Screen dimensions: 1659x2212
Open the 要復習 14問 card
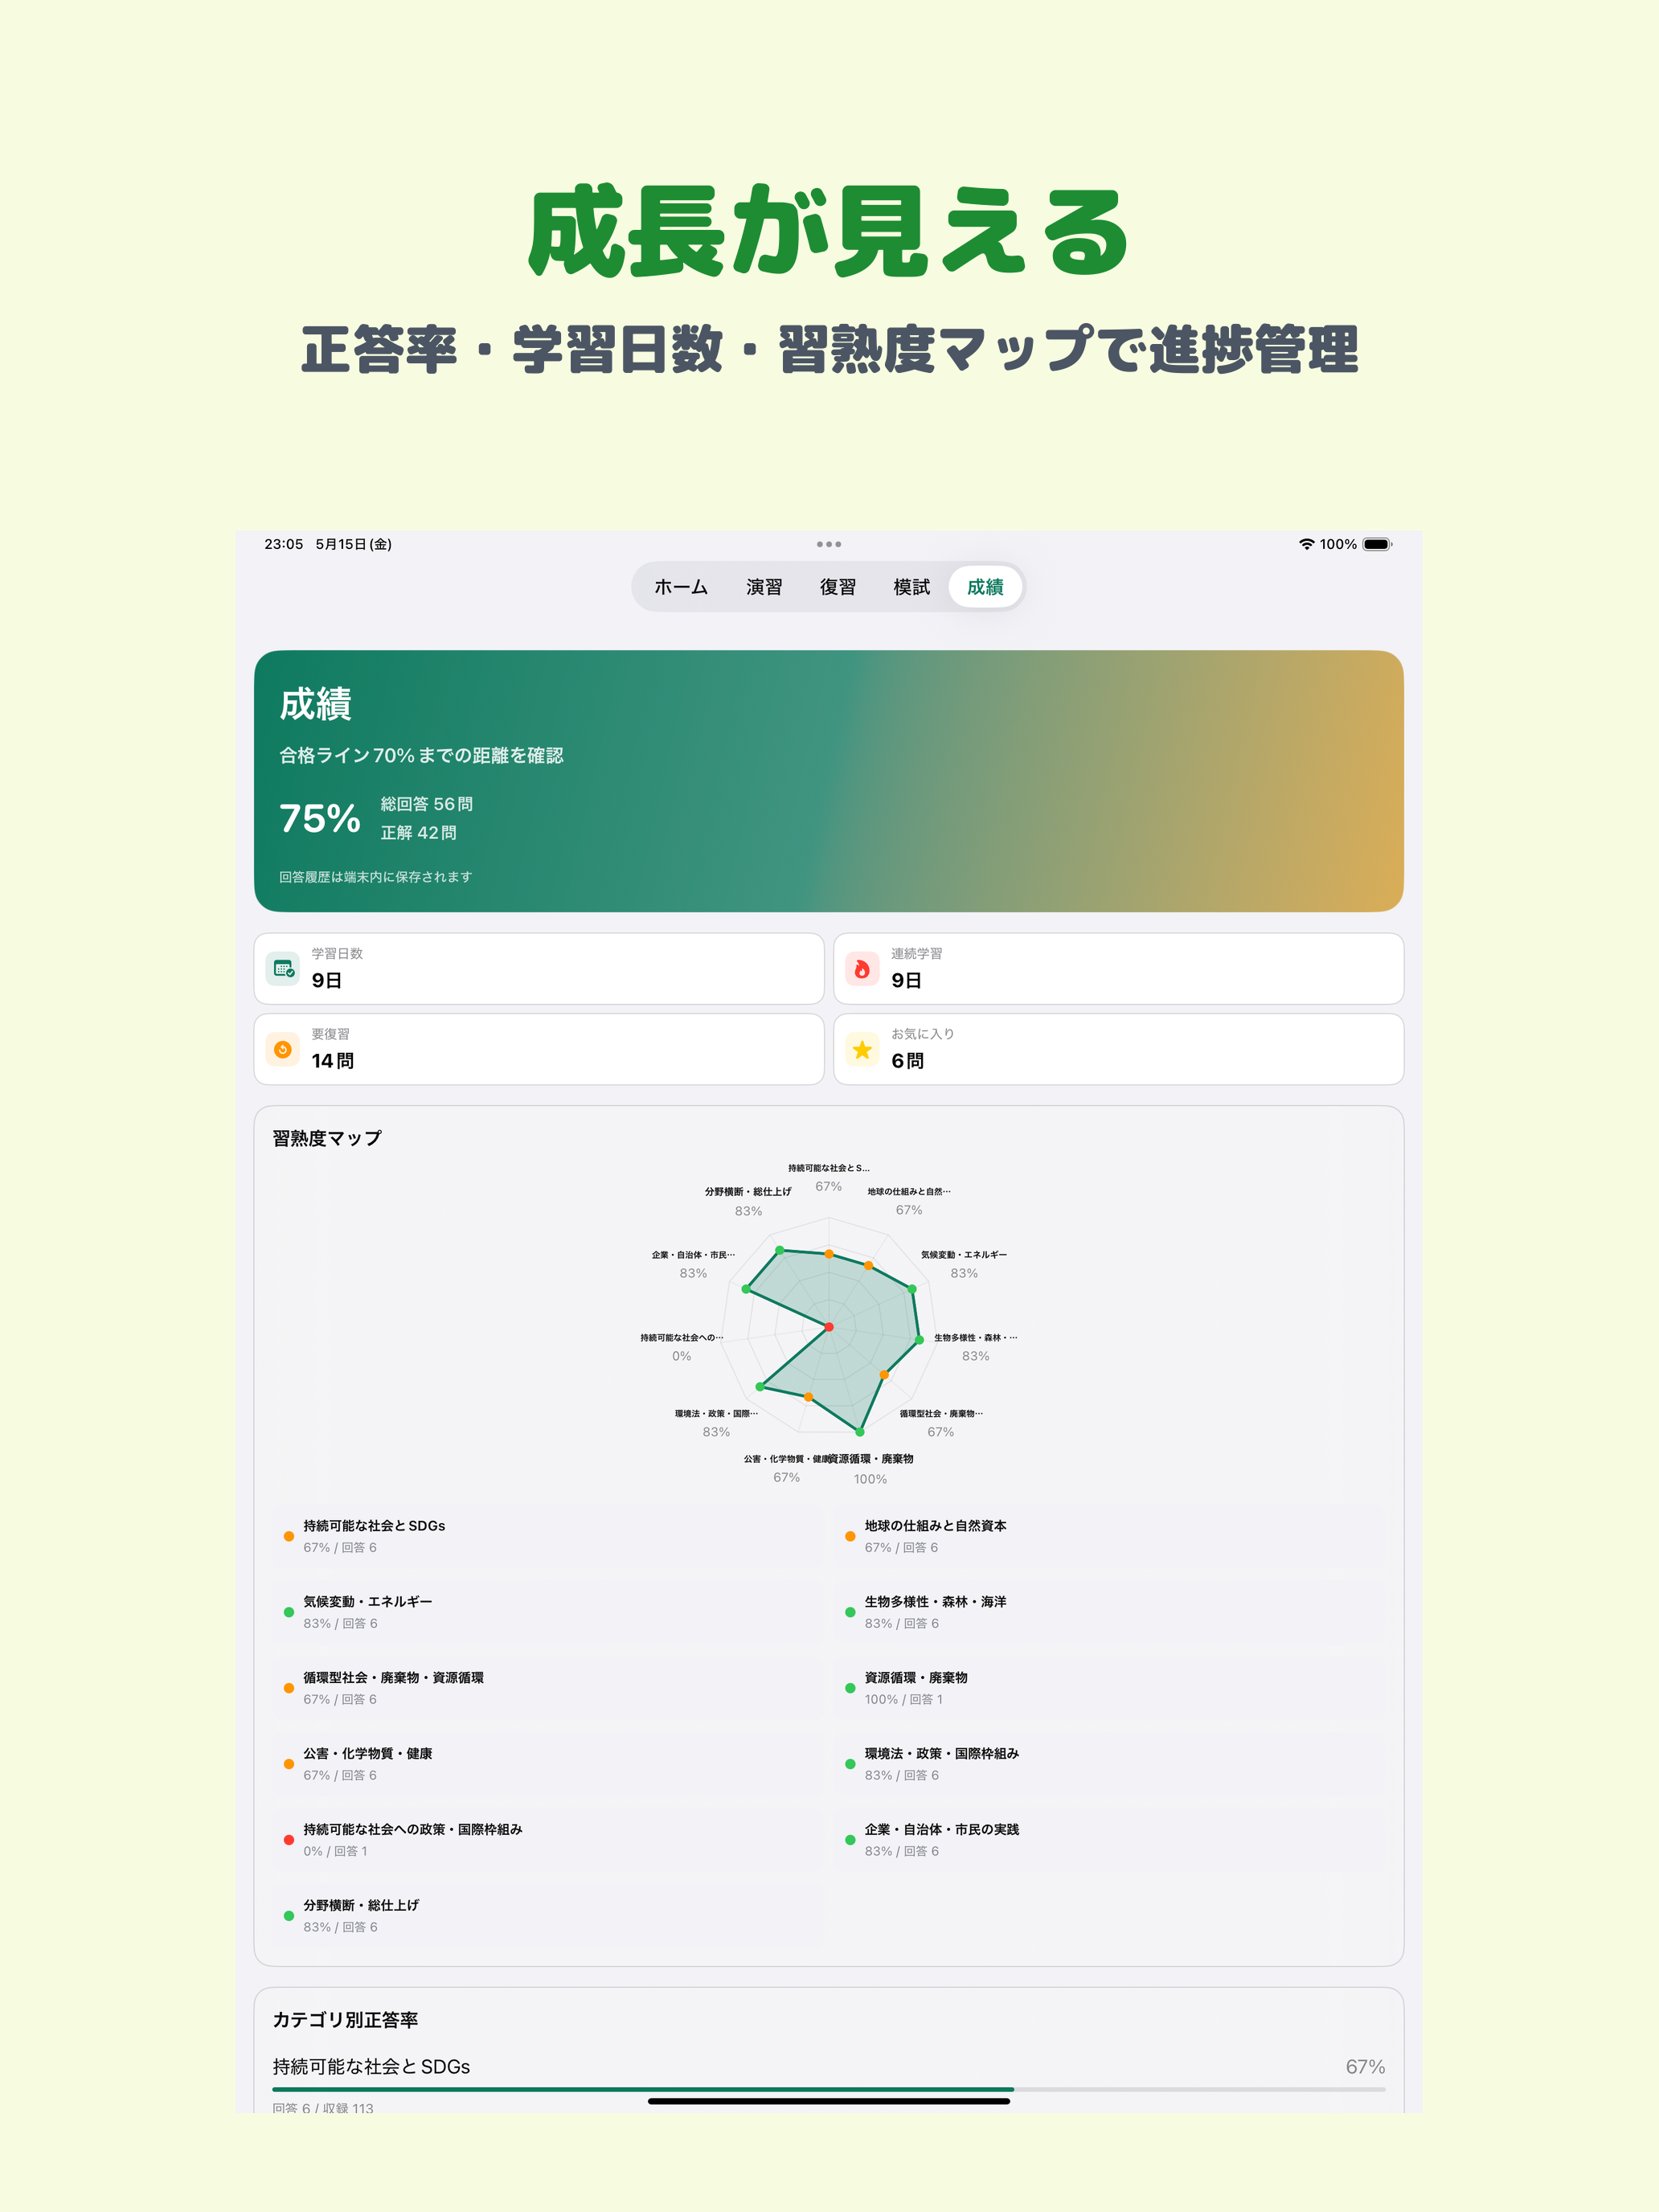click(539, 1049)
